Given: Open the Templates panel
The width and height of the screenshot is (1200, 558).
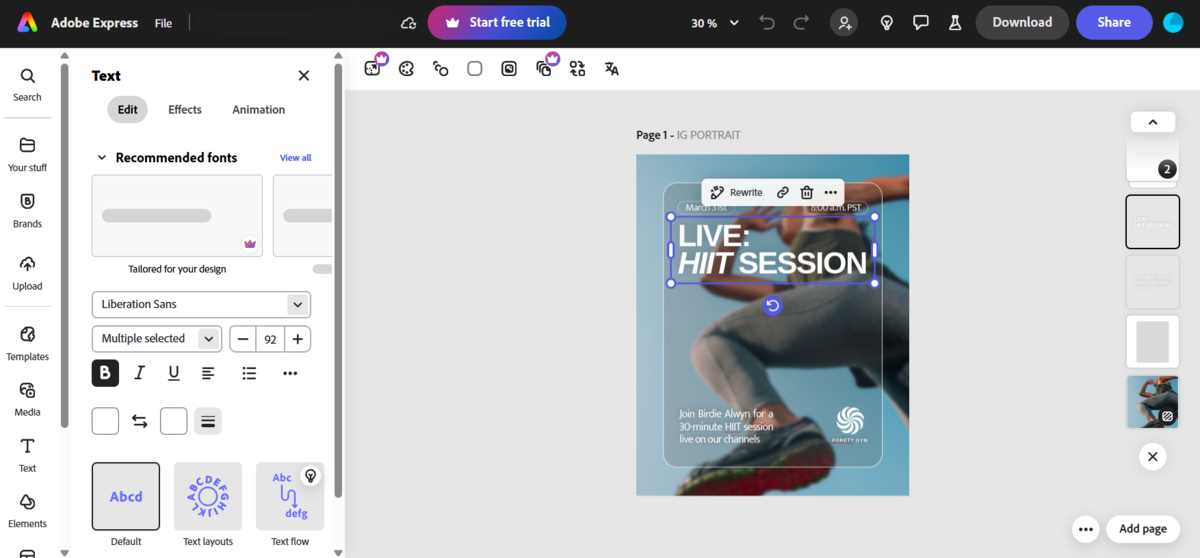Looking at the screenshot, I should point(27,343).
